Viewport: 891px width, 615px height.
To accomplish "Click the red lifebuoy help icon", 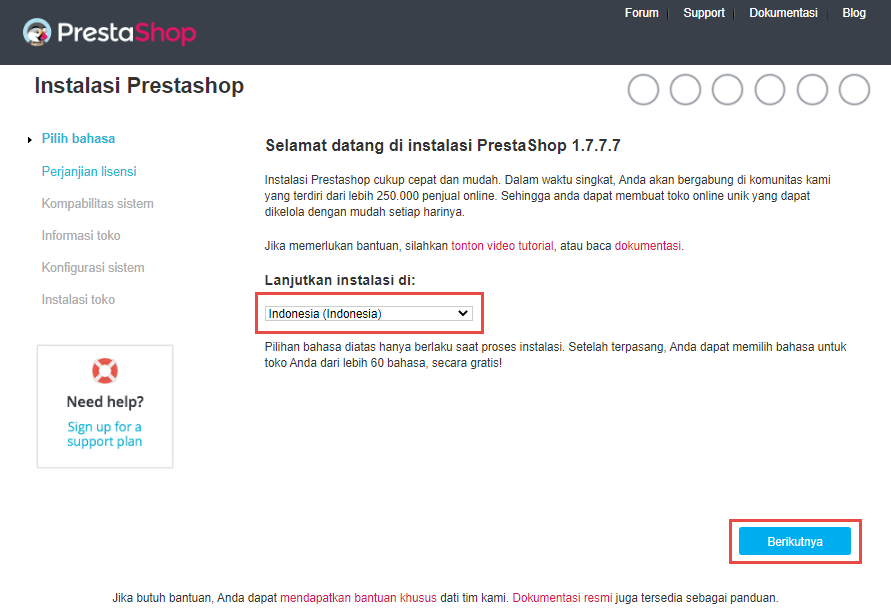I will (105, 371).
